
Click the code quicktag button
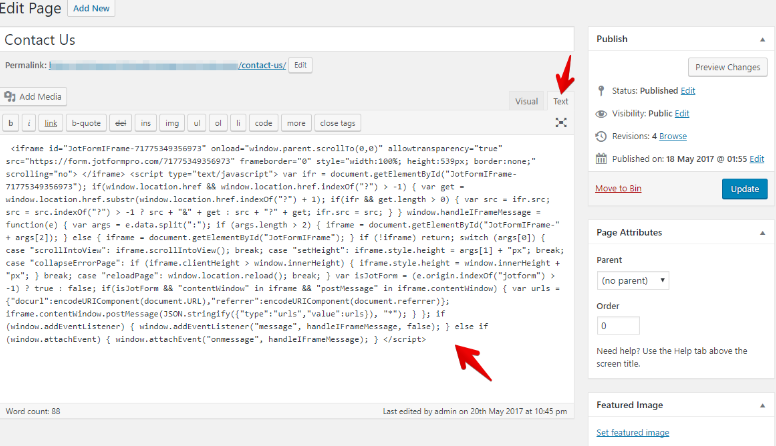(x=263, y=123)
